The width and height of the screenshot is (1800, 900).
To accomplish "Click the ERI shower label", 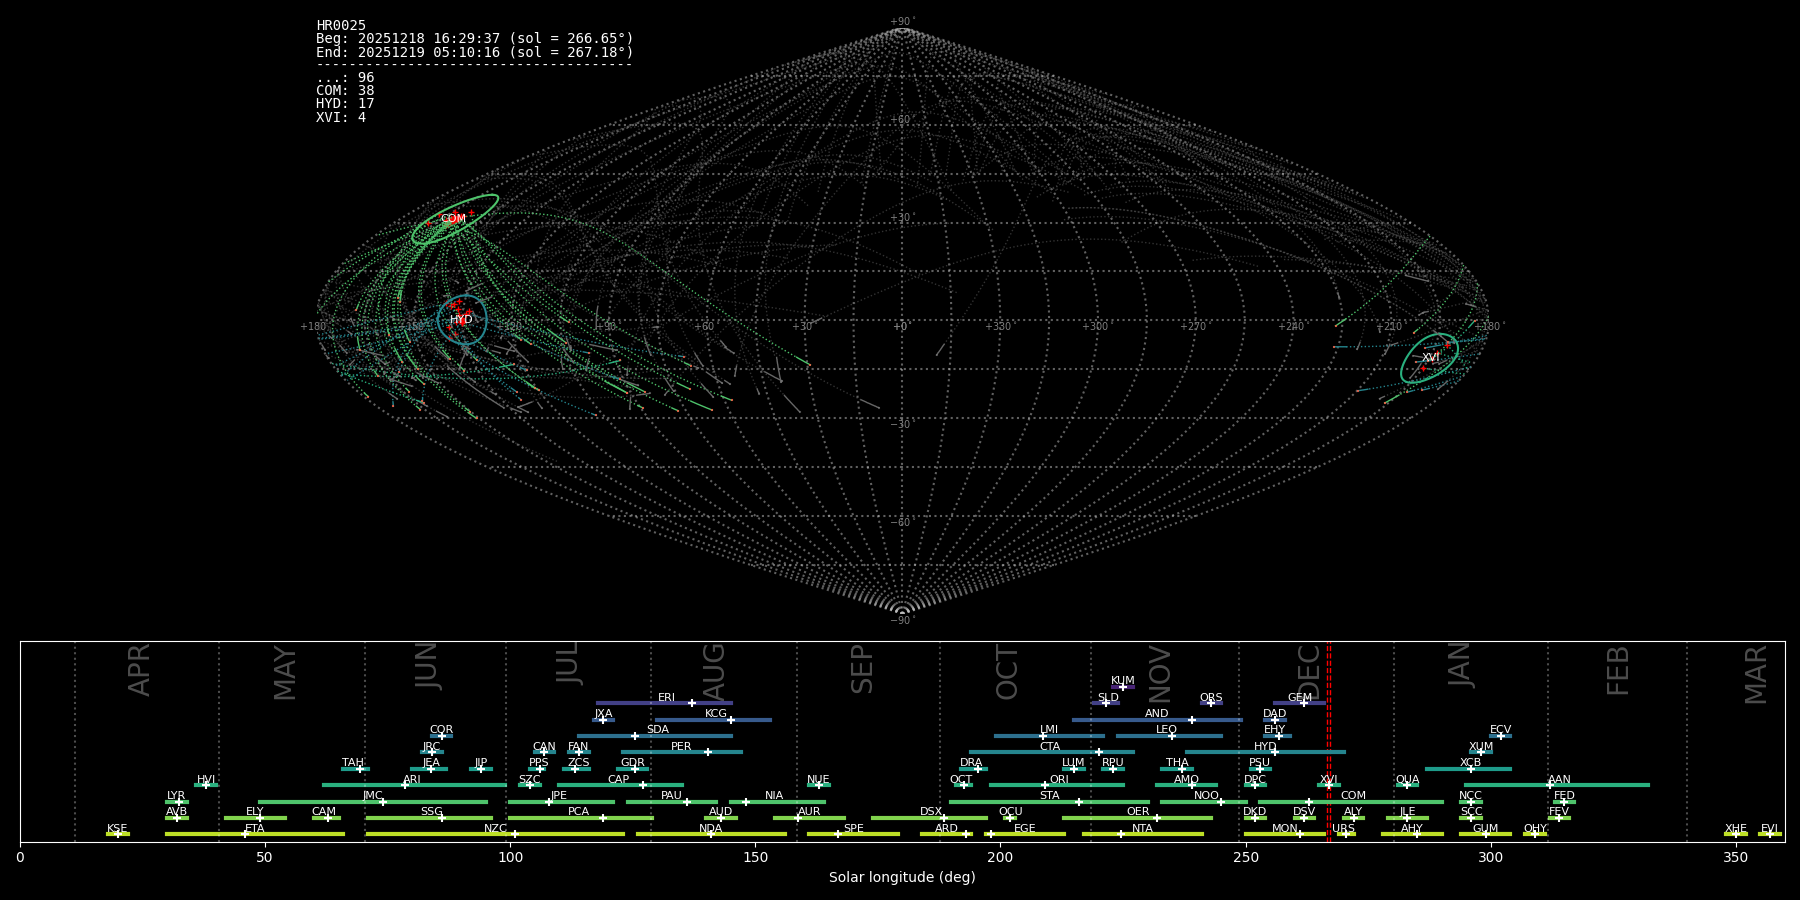I will click(x=666, y=698).
